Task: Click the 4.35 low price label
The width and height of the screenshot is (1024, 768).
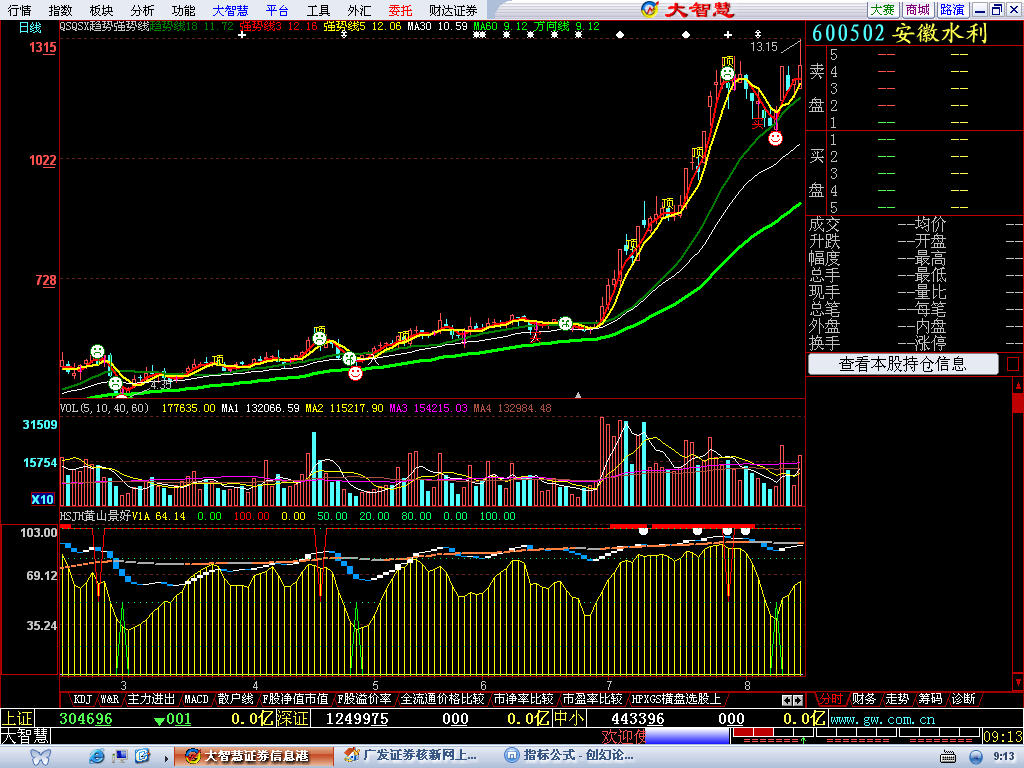Action: (x=161, y=385)
